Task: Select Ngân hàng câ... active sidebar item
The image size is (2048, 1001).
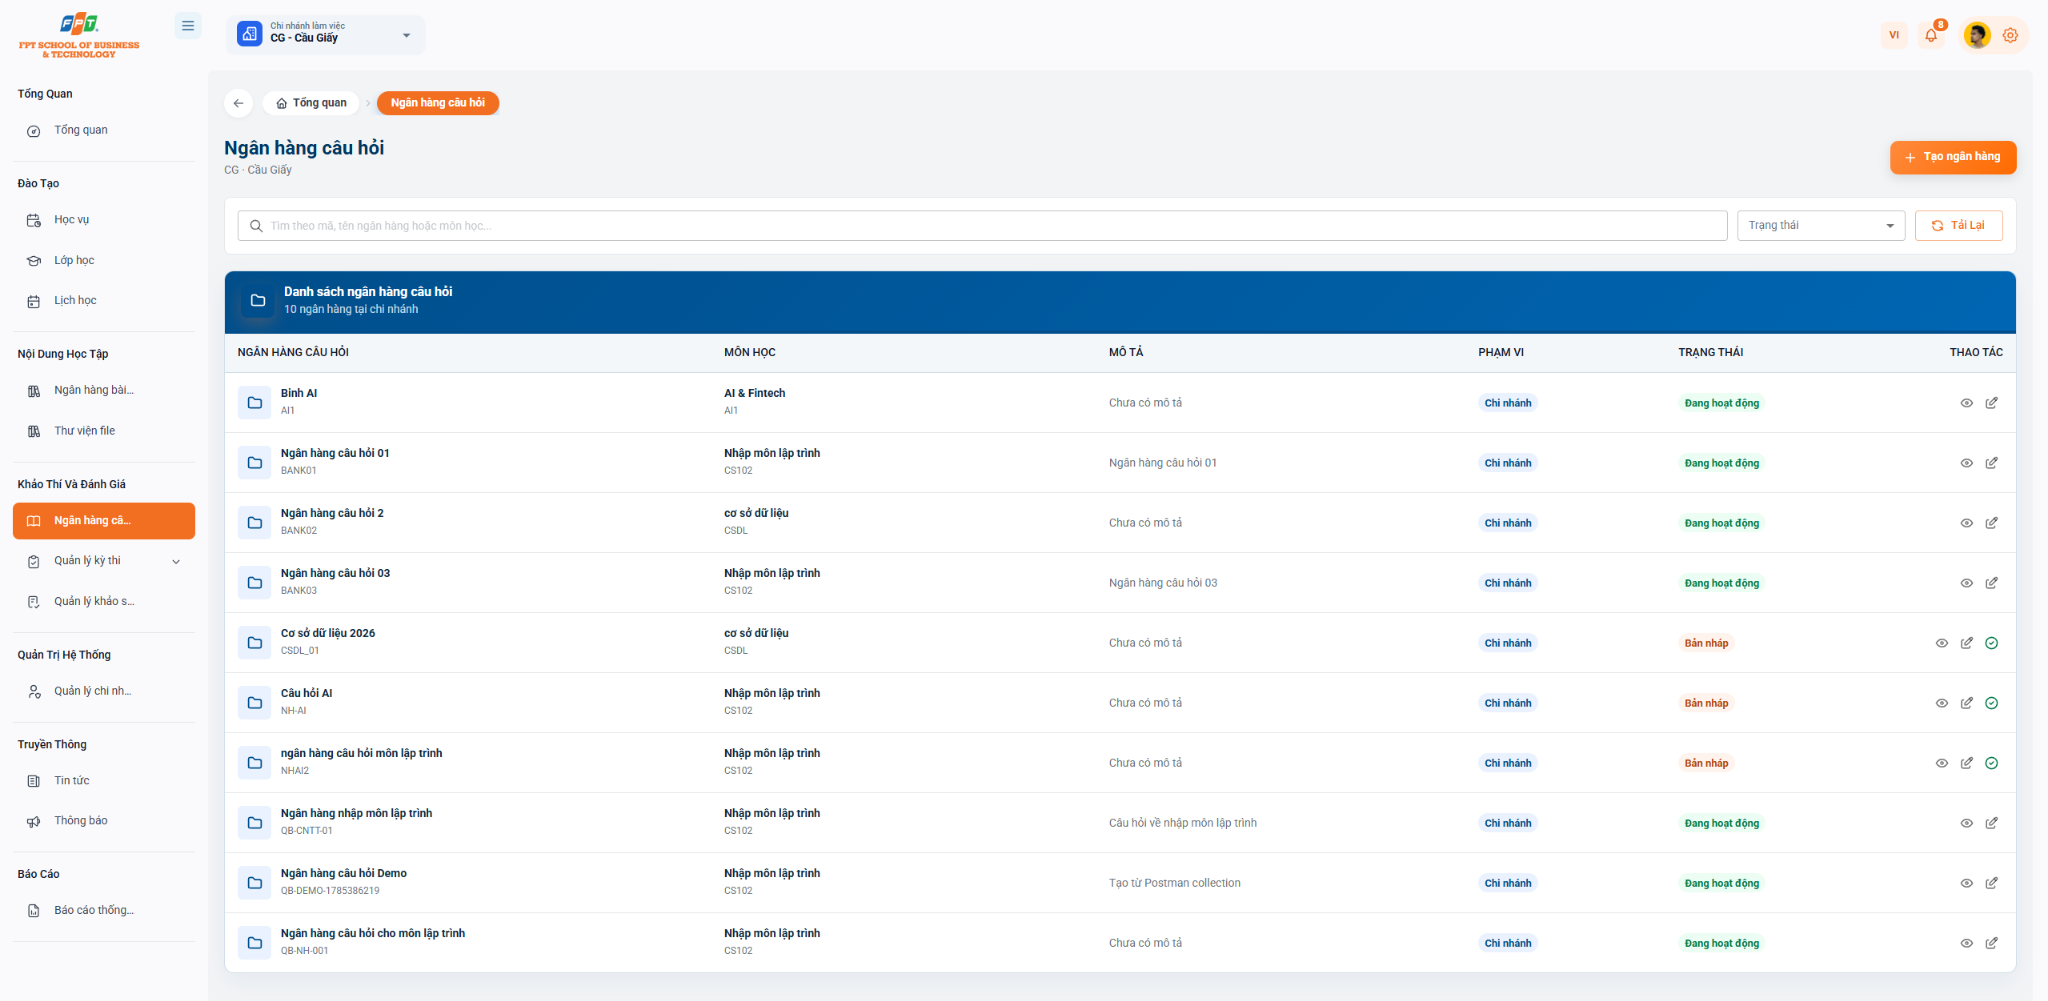Action: [x=104, y=521]
